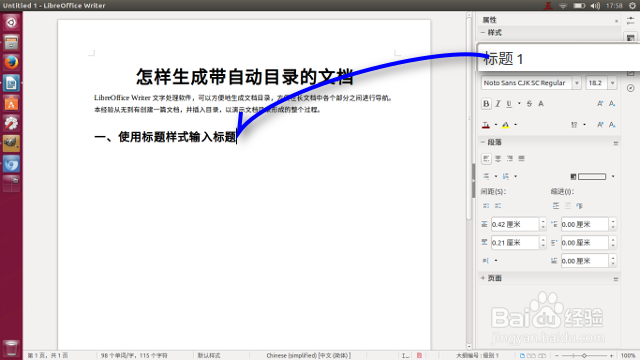The width and height of the screenshot is (640, 360).
Task: Open underline style dropdown arrow
Action: pos(519,104)
